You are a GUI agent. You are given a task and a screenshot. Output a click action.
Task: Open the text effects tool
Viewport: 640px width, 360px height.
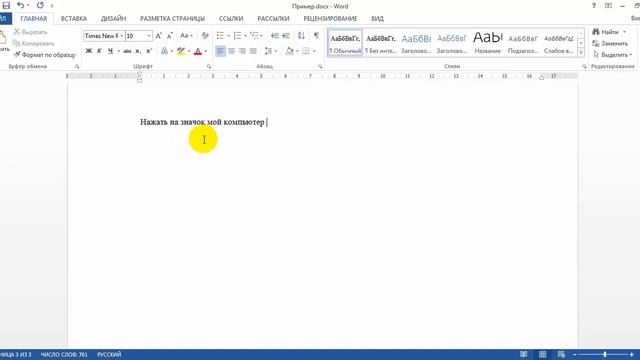(x=164, y=51)
